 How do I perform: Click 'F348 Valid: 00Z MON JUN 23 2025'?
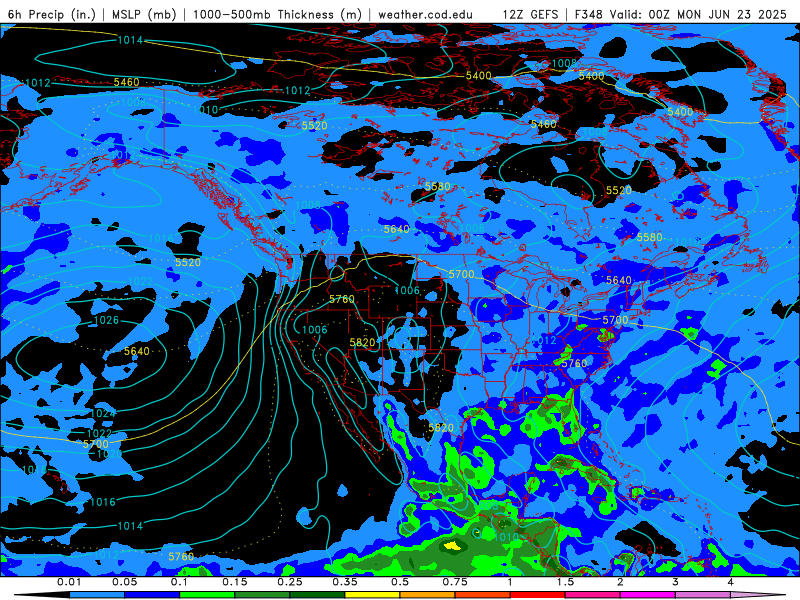[x=681, y=14]
